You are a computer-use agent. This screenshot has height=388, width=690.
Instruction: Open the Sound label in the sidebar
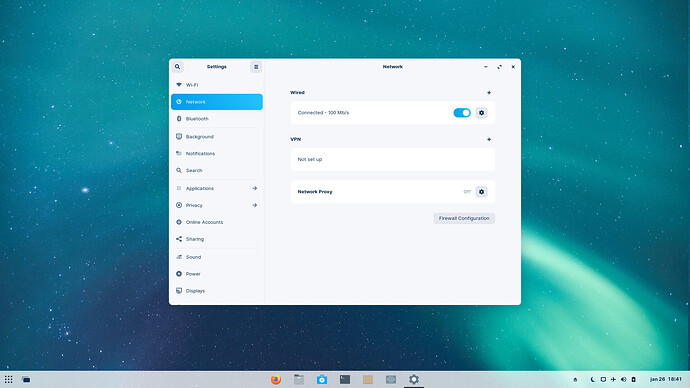click(x=193, y=257)
